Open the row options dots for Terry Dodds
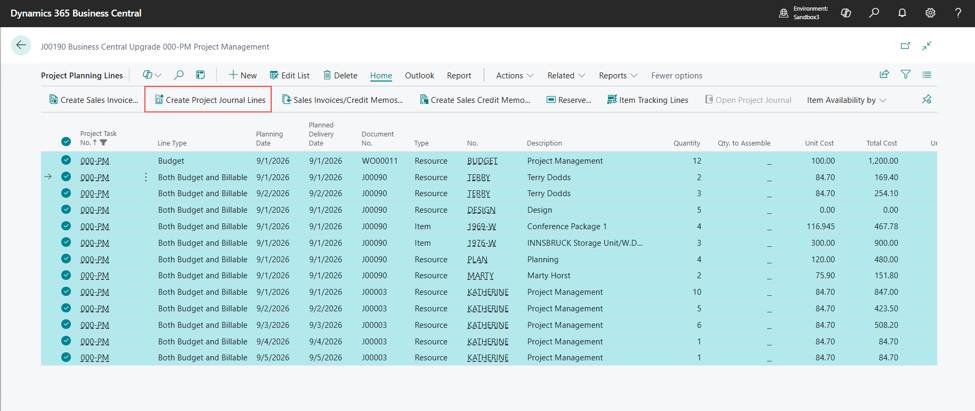 (x=146, y=177)
